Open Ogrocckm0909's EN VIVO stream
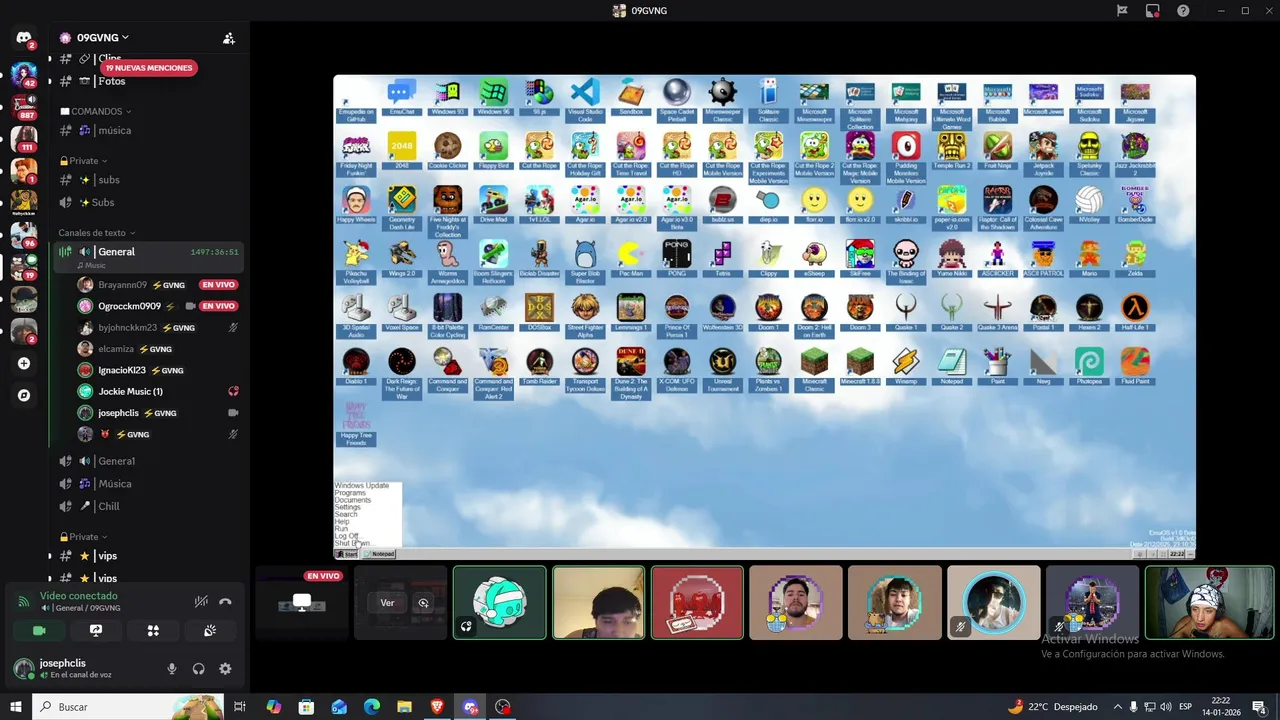 coord(218,306)
